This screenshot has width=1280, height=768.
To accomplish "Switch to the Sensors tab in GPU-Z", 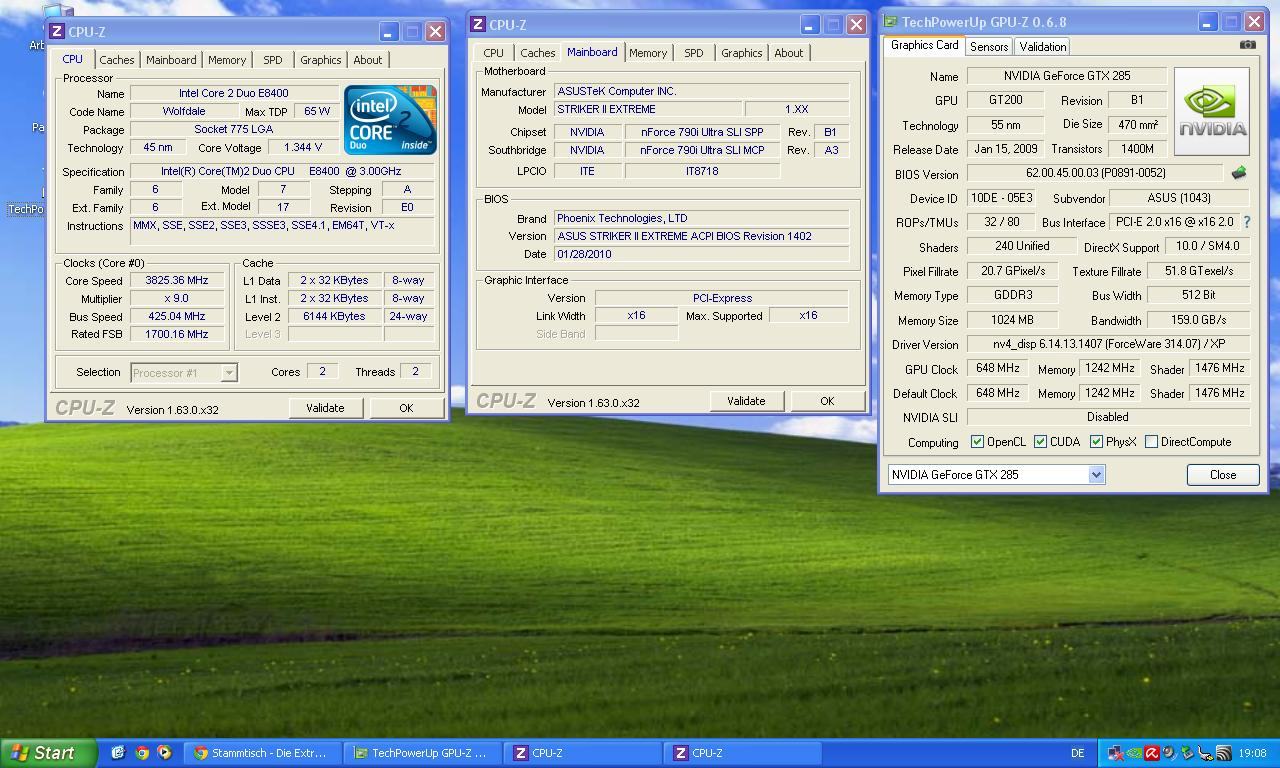I will (x=988, y=47).
